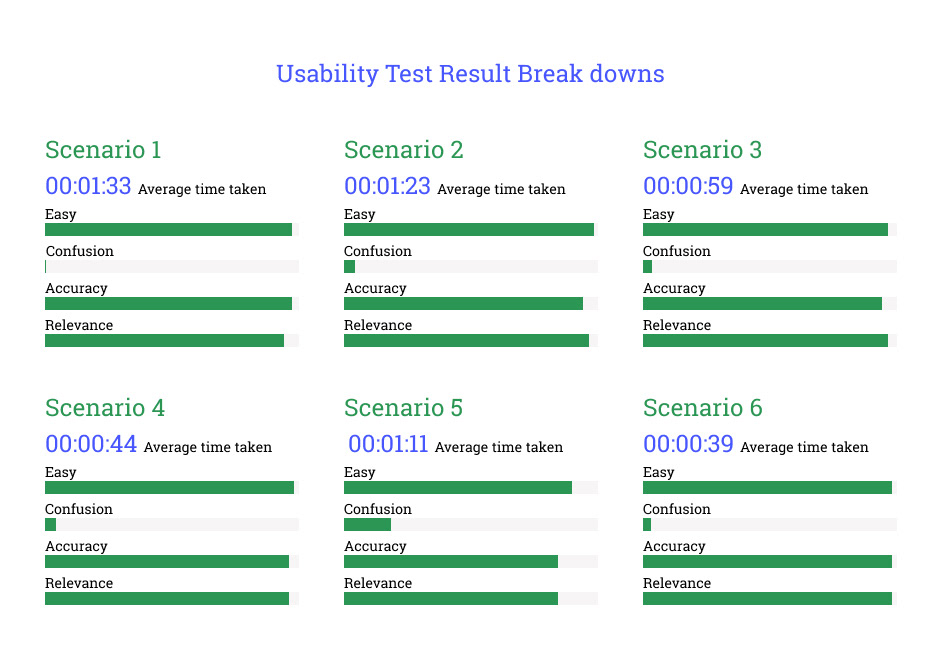
Task: Select the Scenario 1 heading
Action: point(103,150)
